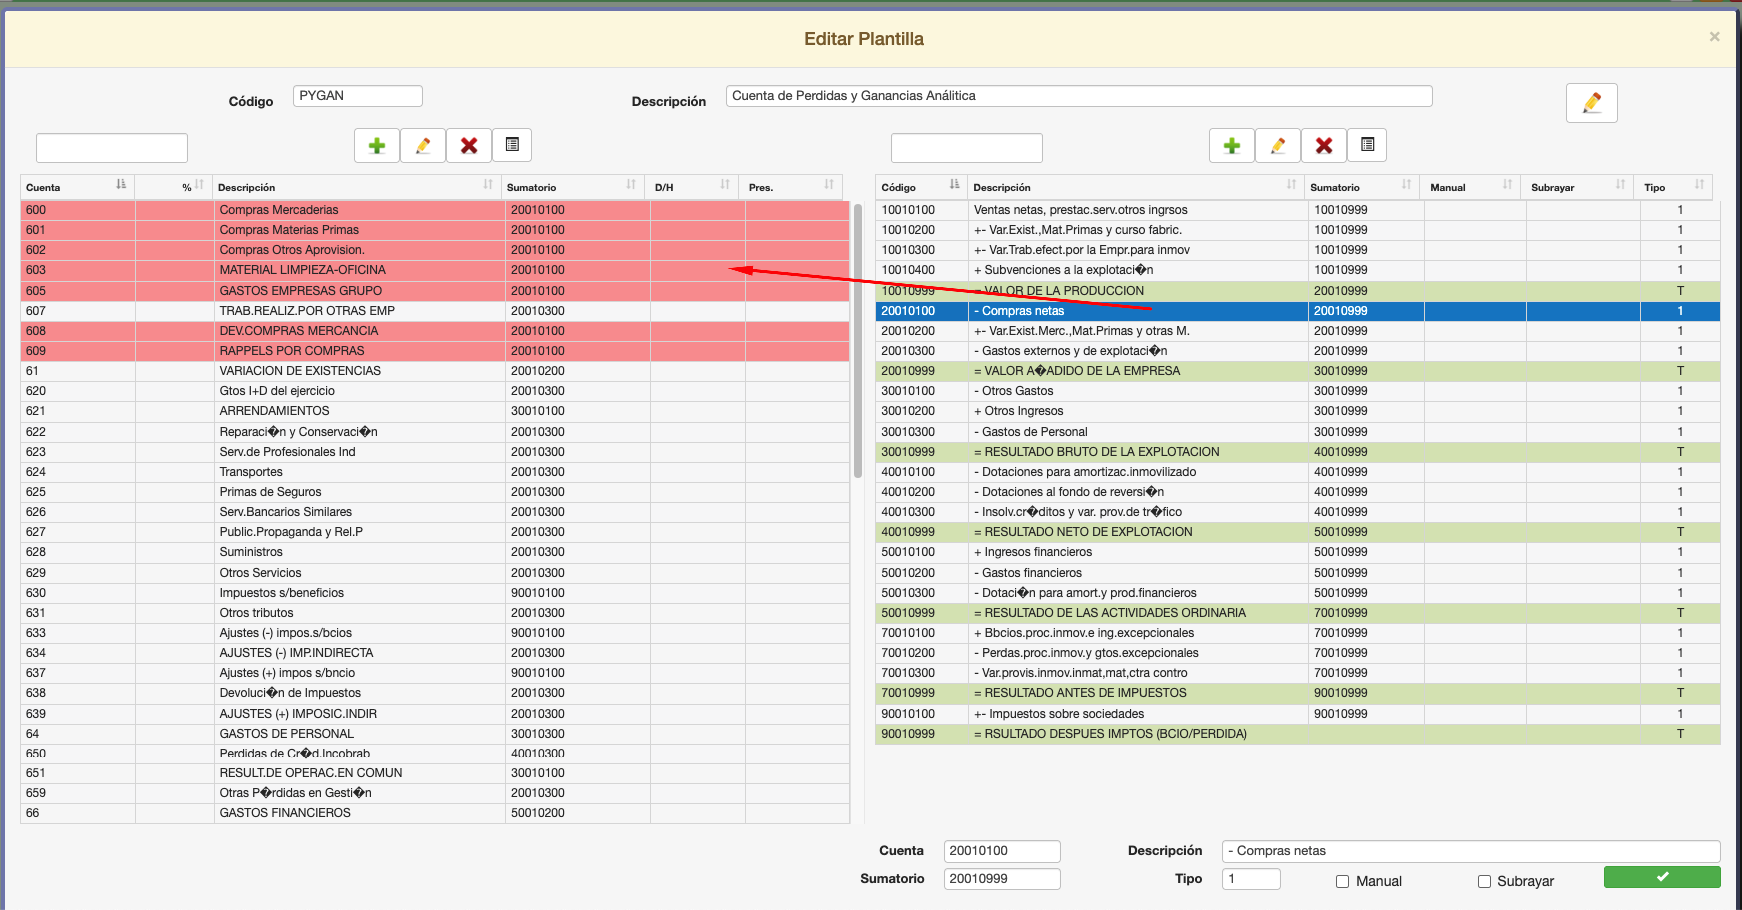Image resolution: width=1742 pixels, height=910 pixels.
Task: Add a new template line with right plus icon
Action: pos(1232,146)
